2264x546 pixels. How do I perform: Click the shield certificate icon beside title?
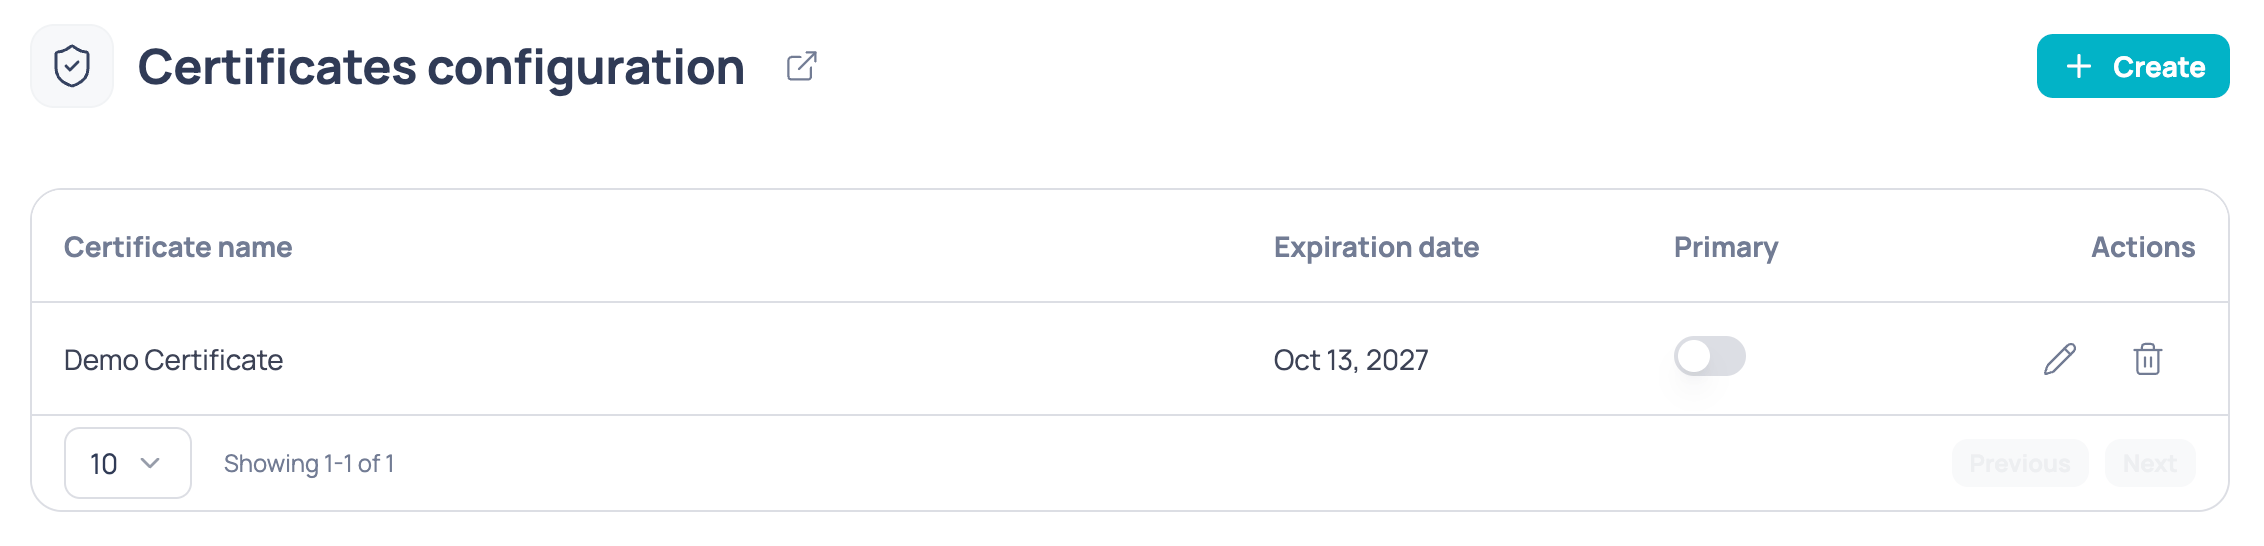click(x=72, y=66)
